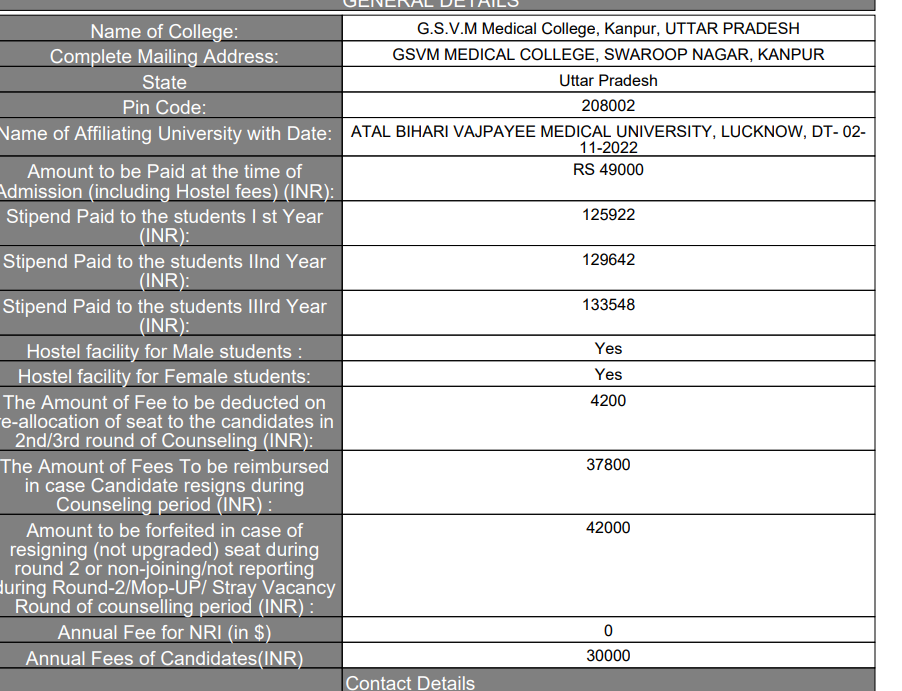Click Yes for female hostel facility
Viewport: 902px width, 691px height.
point(608,375)
